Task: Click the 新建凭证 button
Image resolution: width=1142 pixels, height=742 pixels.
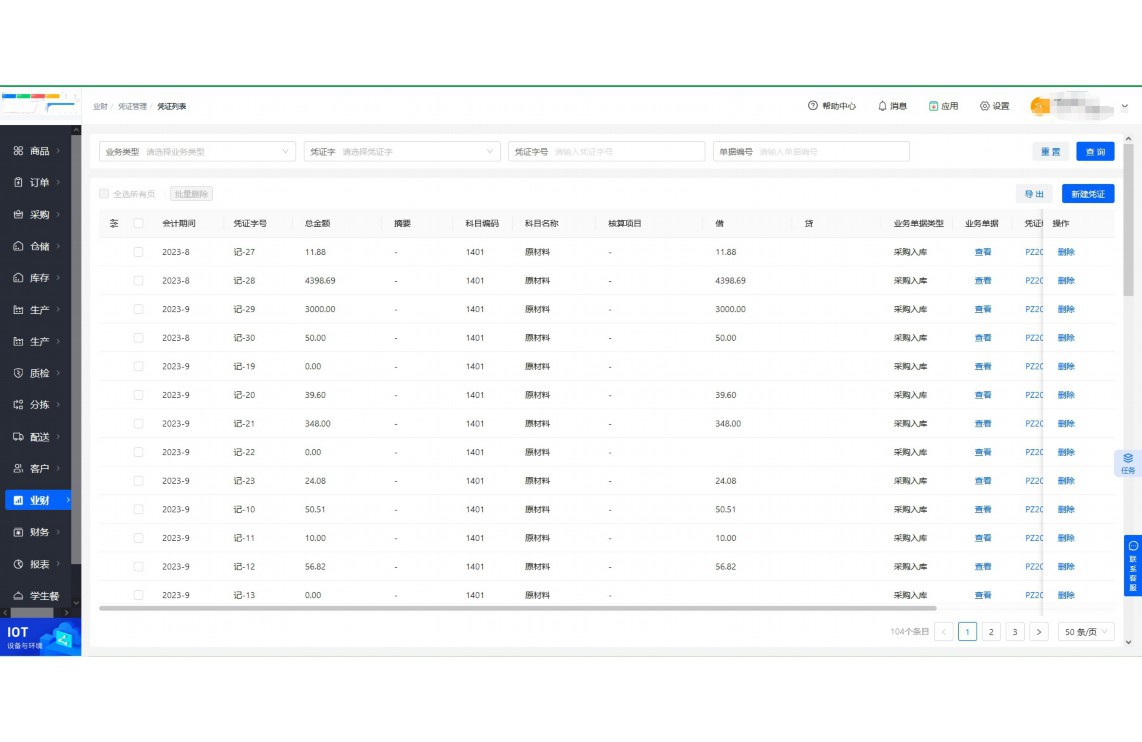Action: pos(1087,194)
